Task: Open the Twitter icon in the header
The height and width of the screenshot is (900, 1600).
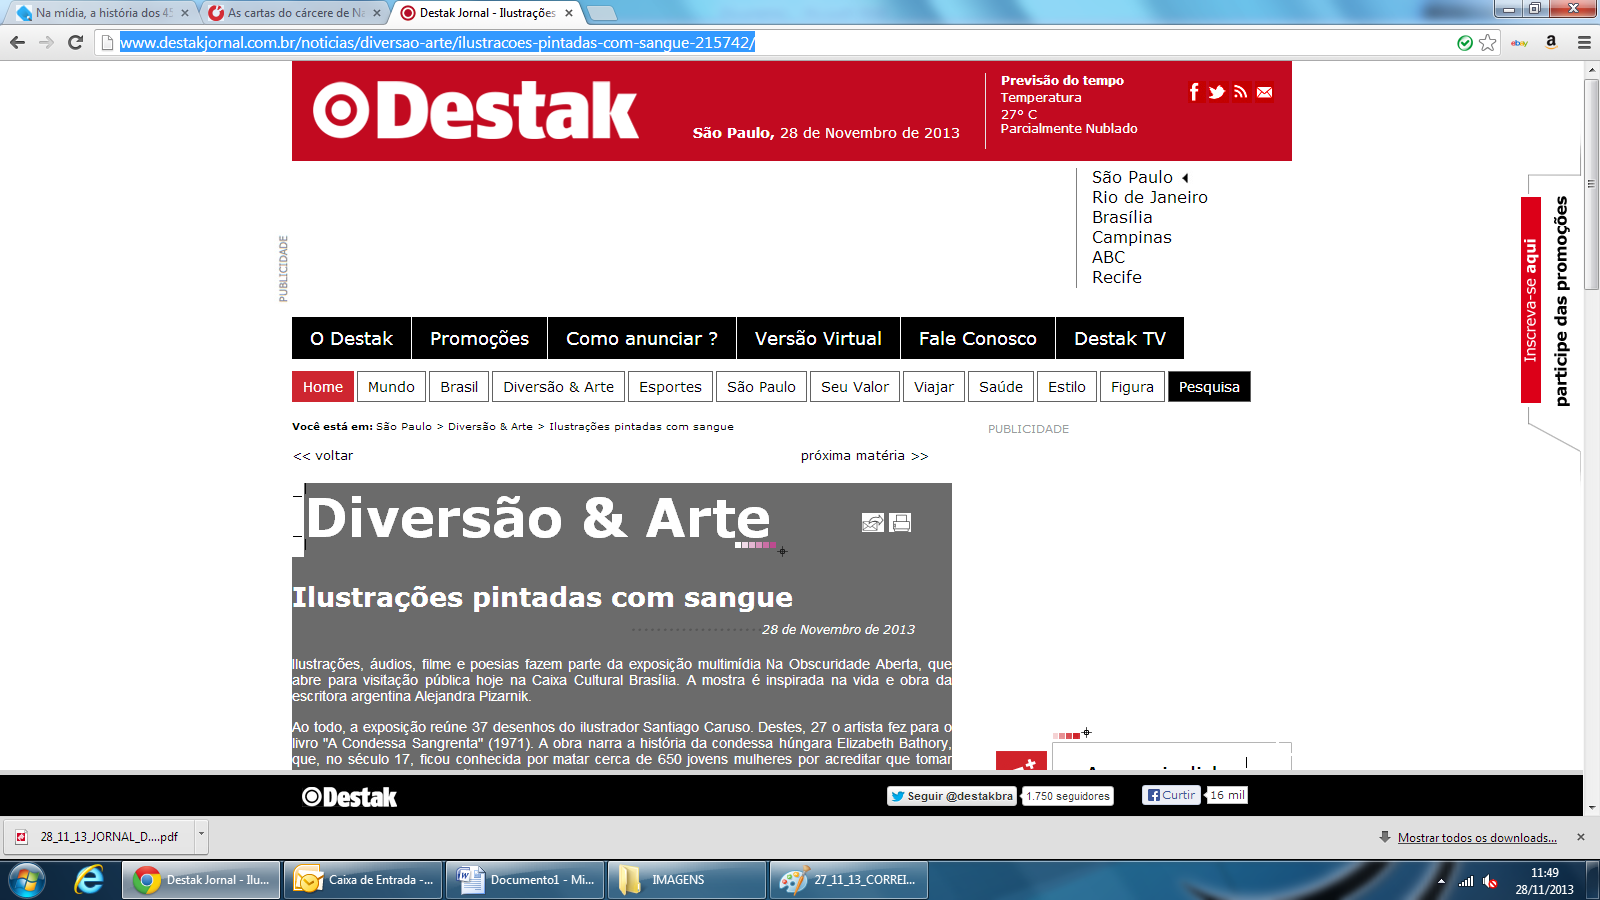Action: click(x=1217, y=92)
